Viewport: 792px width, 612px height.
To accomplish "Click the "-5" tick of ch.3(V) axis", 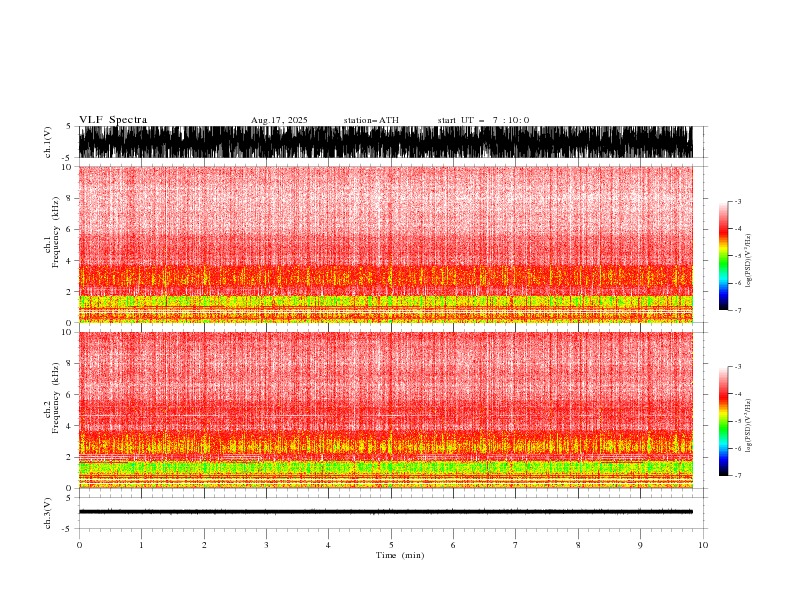I will pos(67,529).
